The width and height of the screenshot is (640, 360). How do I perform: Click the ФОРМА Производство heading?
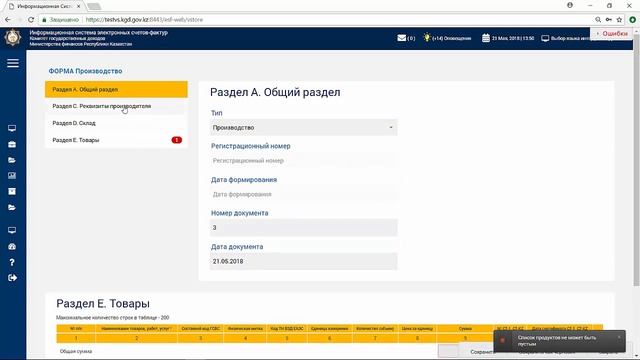click(85, 71)
